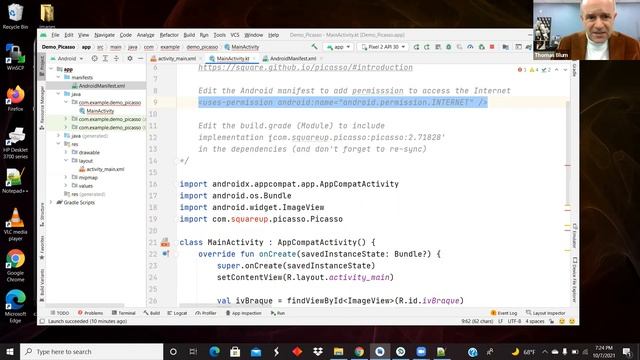Open the Build menu
640x360 pixels.
point(189,35)
